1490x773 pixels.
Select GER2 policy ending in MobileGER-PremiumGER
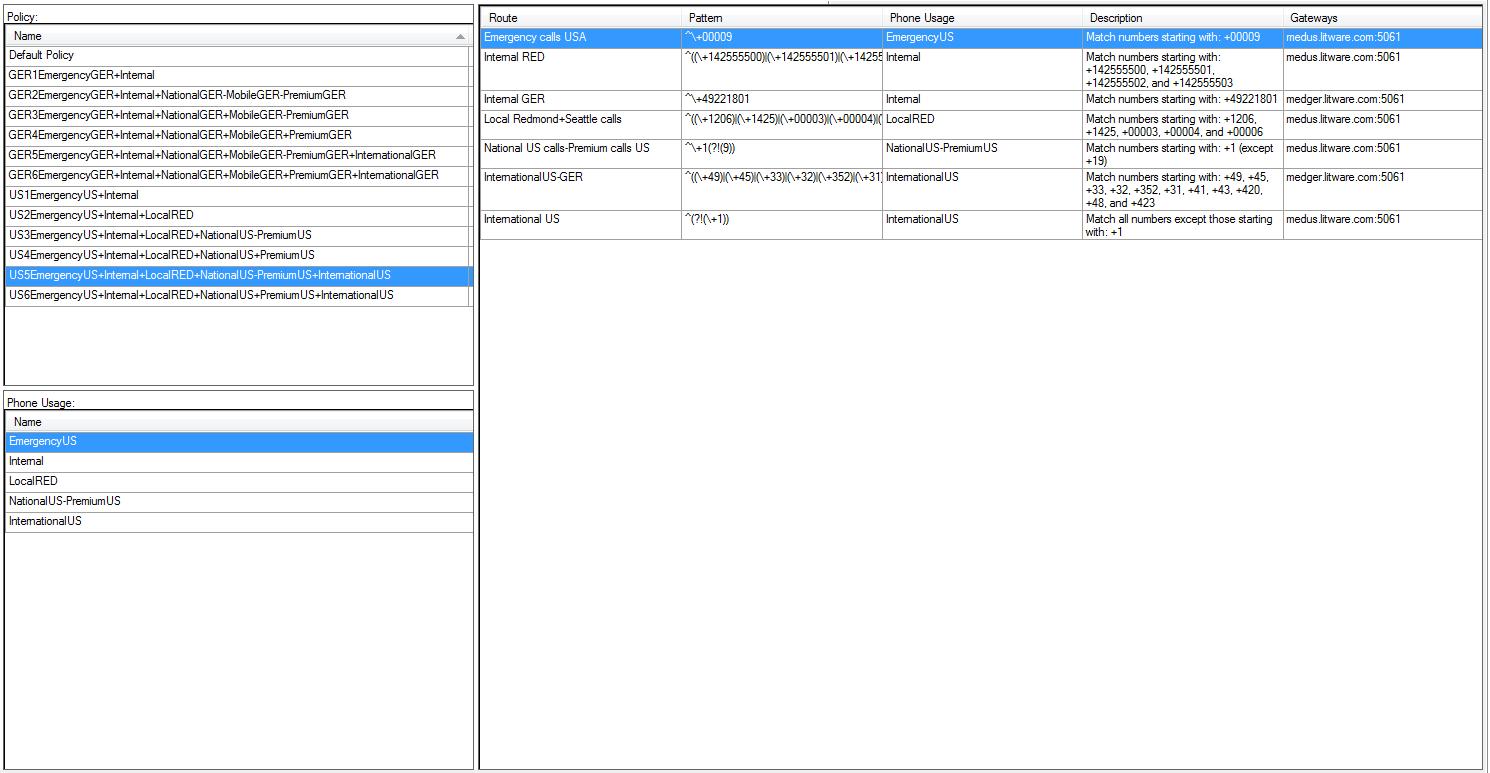238,96
